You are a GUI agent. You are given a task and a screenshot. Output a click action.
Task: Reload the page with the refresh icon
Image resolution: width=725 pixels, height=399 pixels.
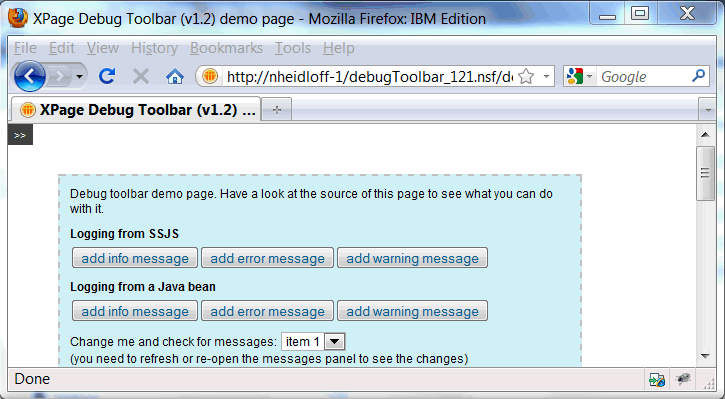(107, 76)
